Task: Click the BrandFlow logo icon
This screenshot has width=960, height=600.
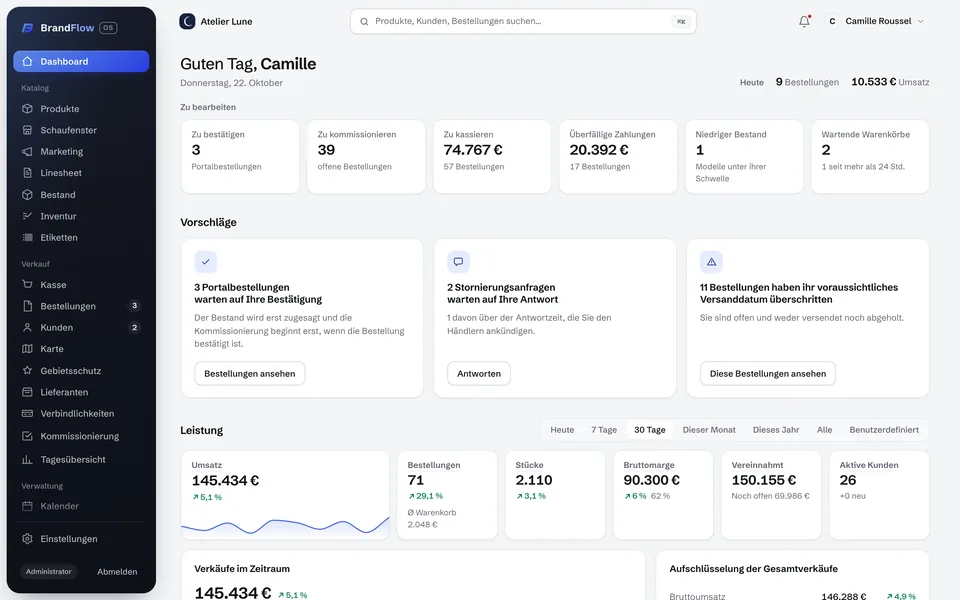Action: click(x=27, y=28)
